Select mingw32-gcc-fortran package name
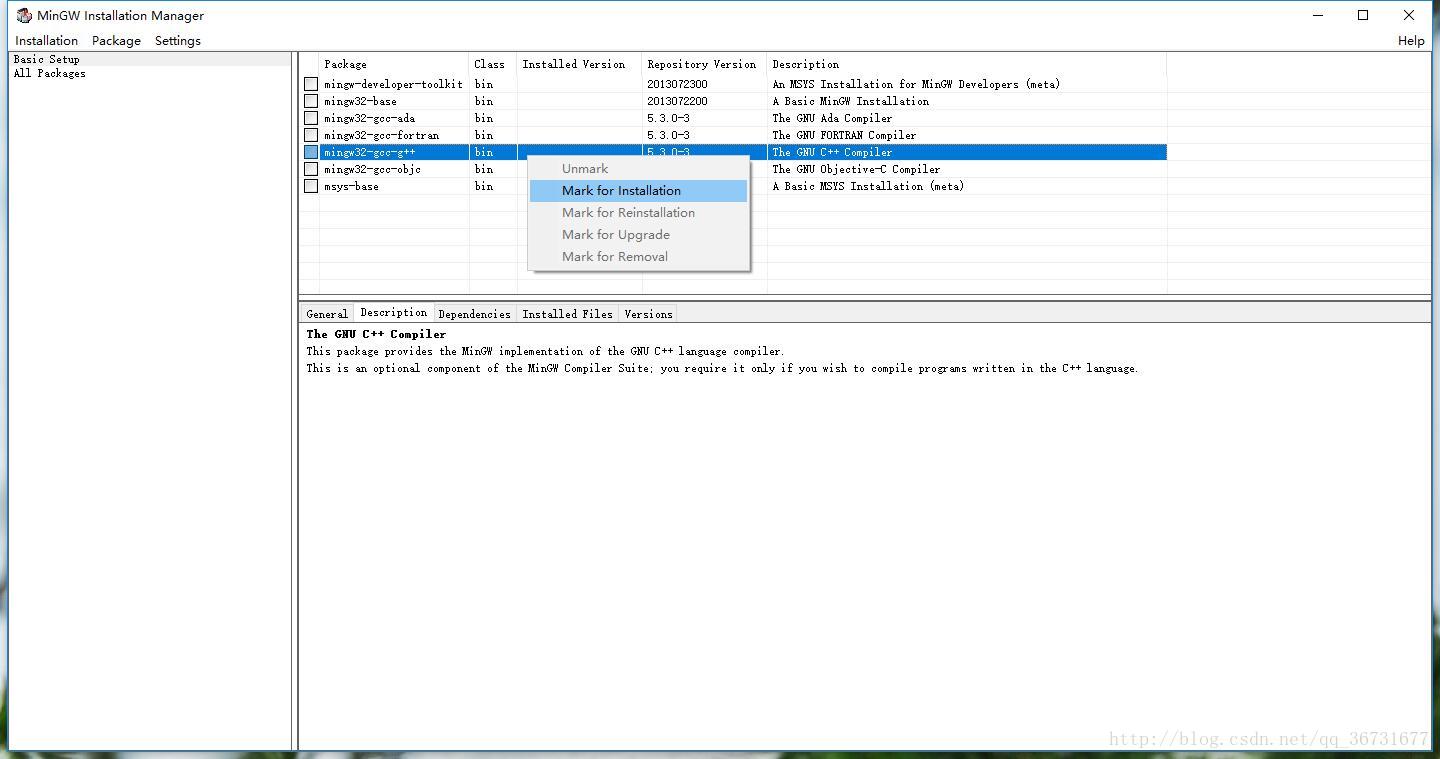This screenshot has height=759, width=1440. [381, 135]
